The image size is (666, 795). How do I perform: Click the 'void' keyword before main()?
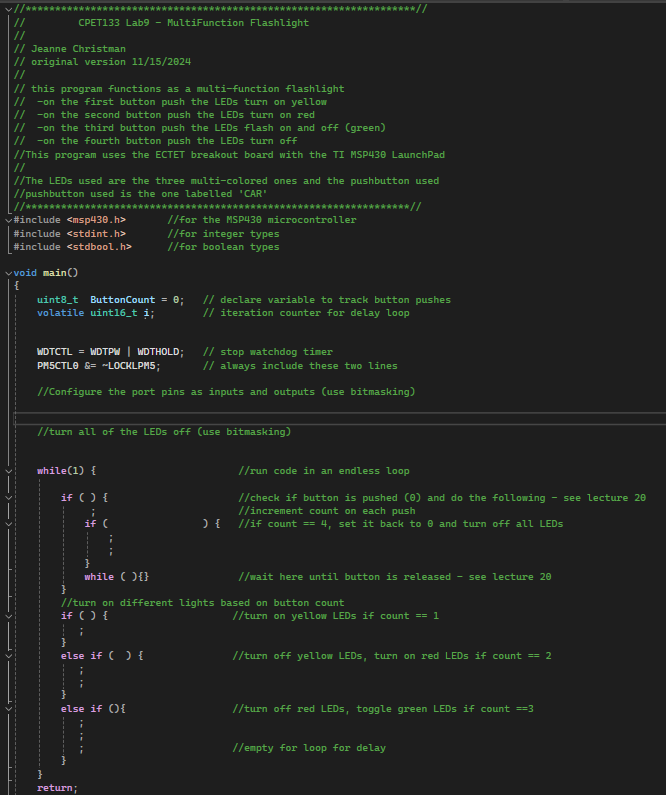[x=25, y=273]
